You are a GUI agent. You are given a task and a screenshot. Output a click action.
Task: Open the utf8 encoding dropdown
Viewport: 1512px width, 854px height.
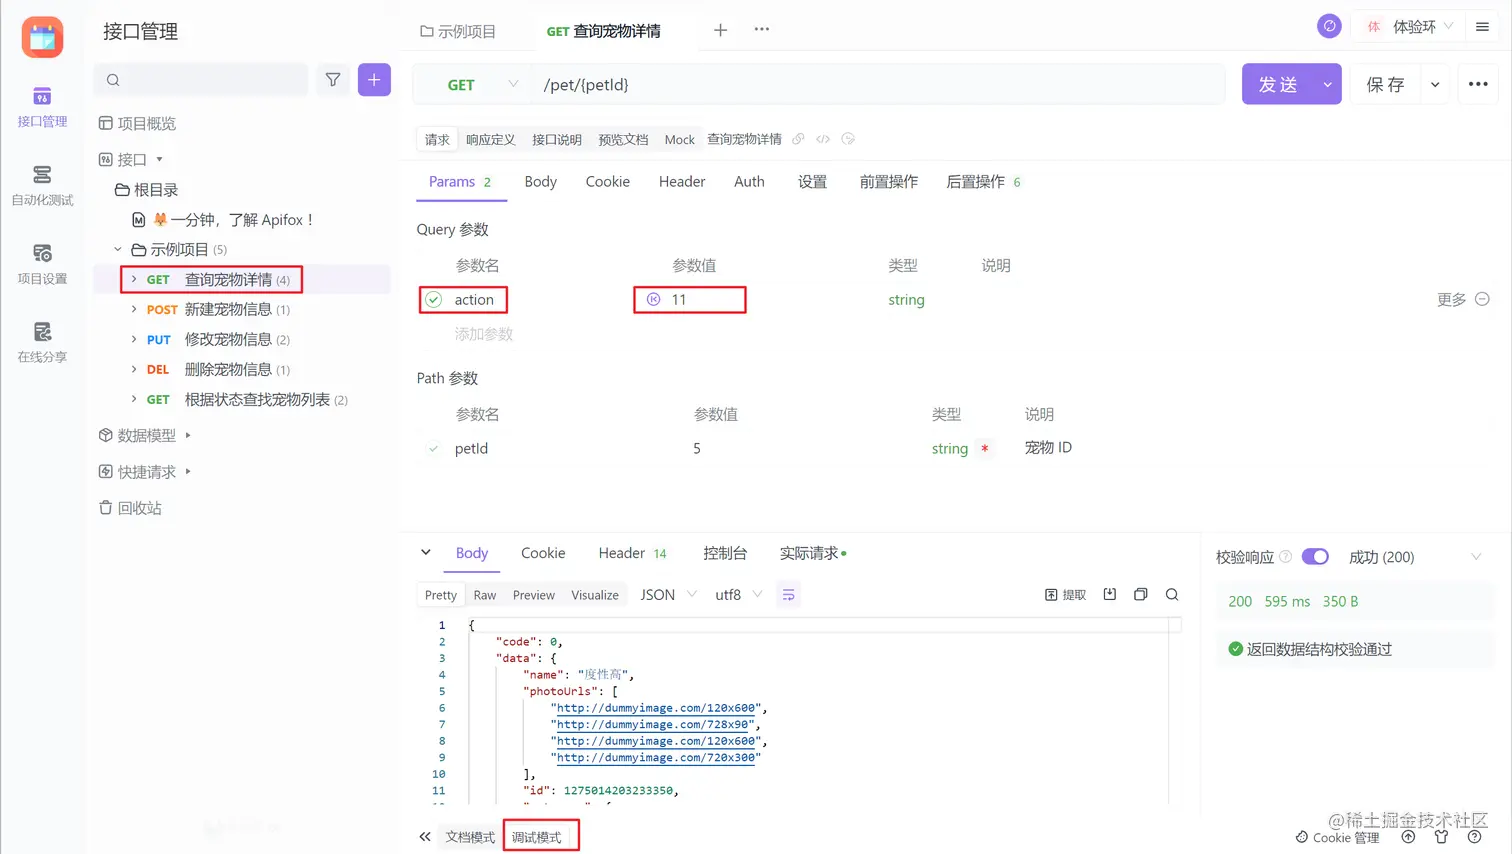pyautogui.click(x=739, y=595)
